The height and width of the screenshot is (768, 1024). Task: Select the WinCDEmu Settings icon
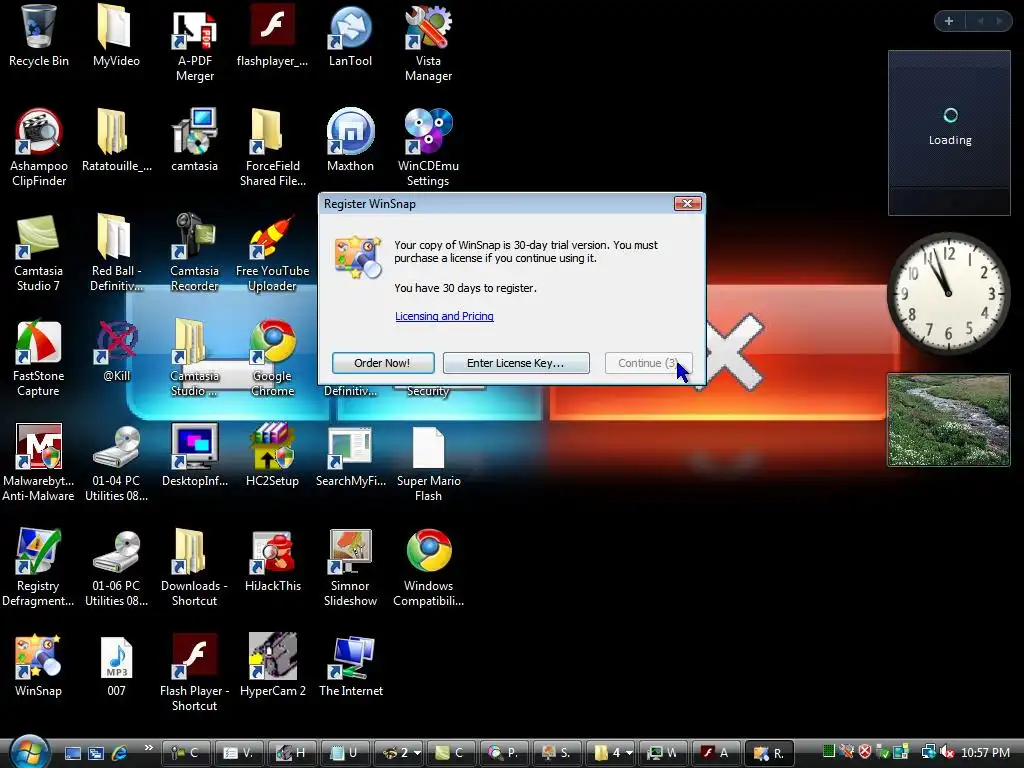pyautogui.click(x=428, y=132)
